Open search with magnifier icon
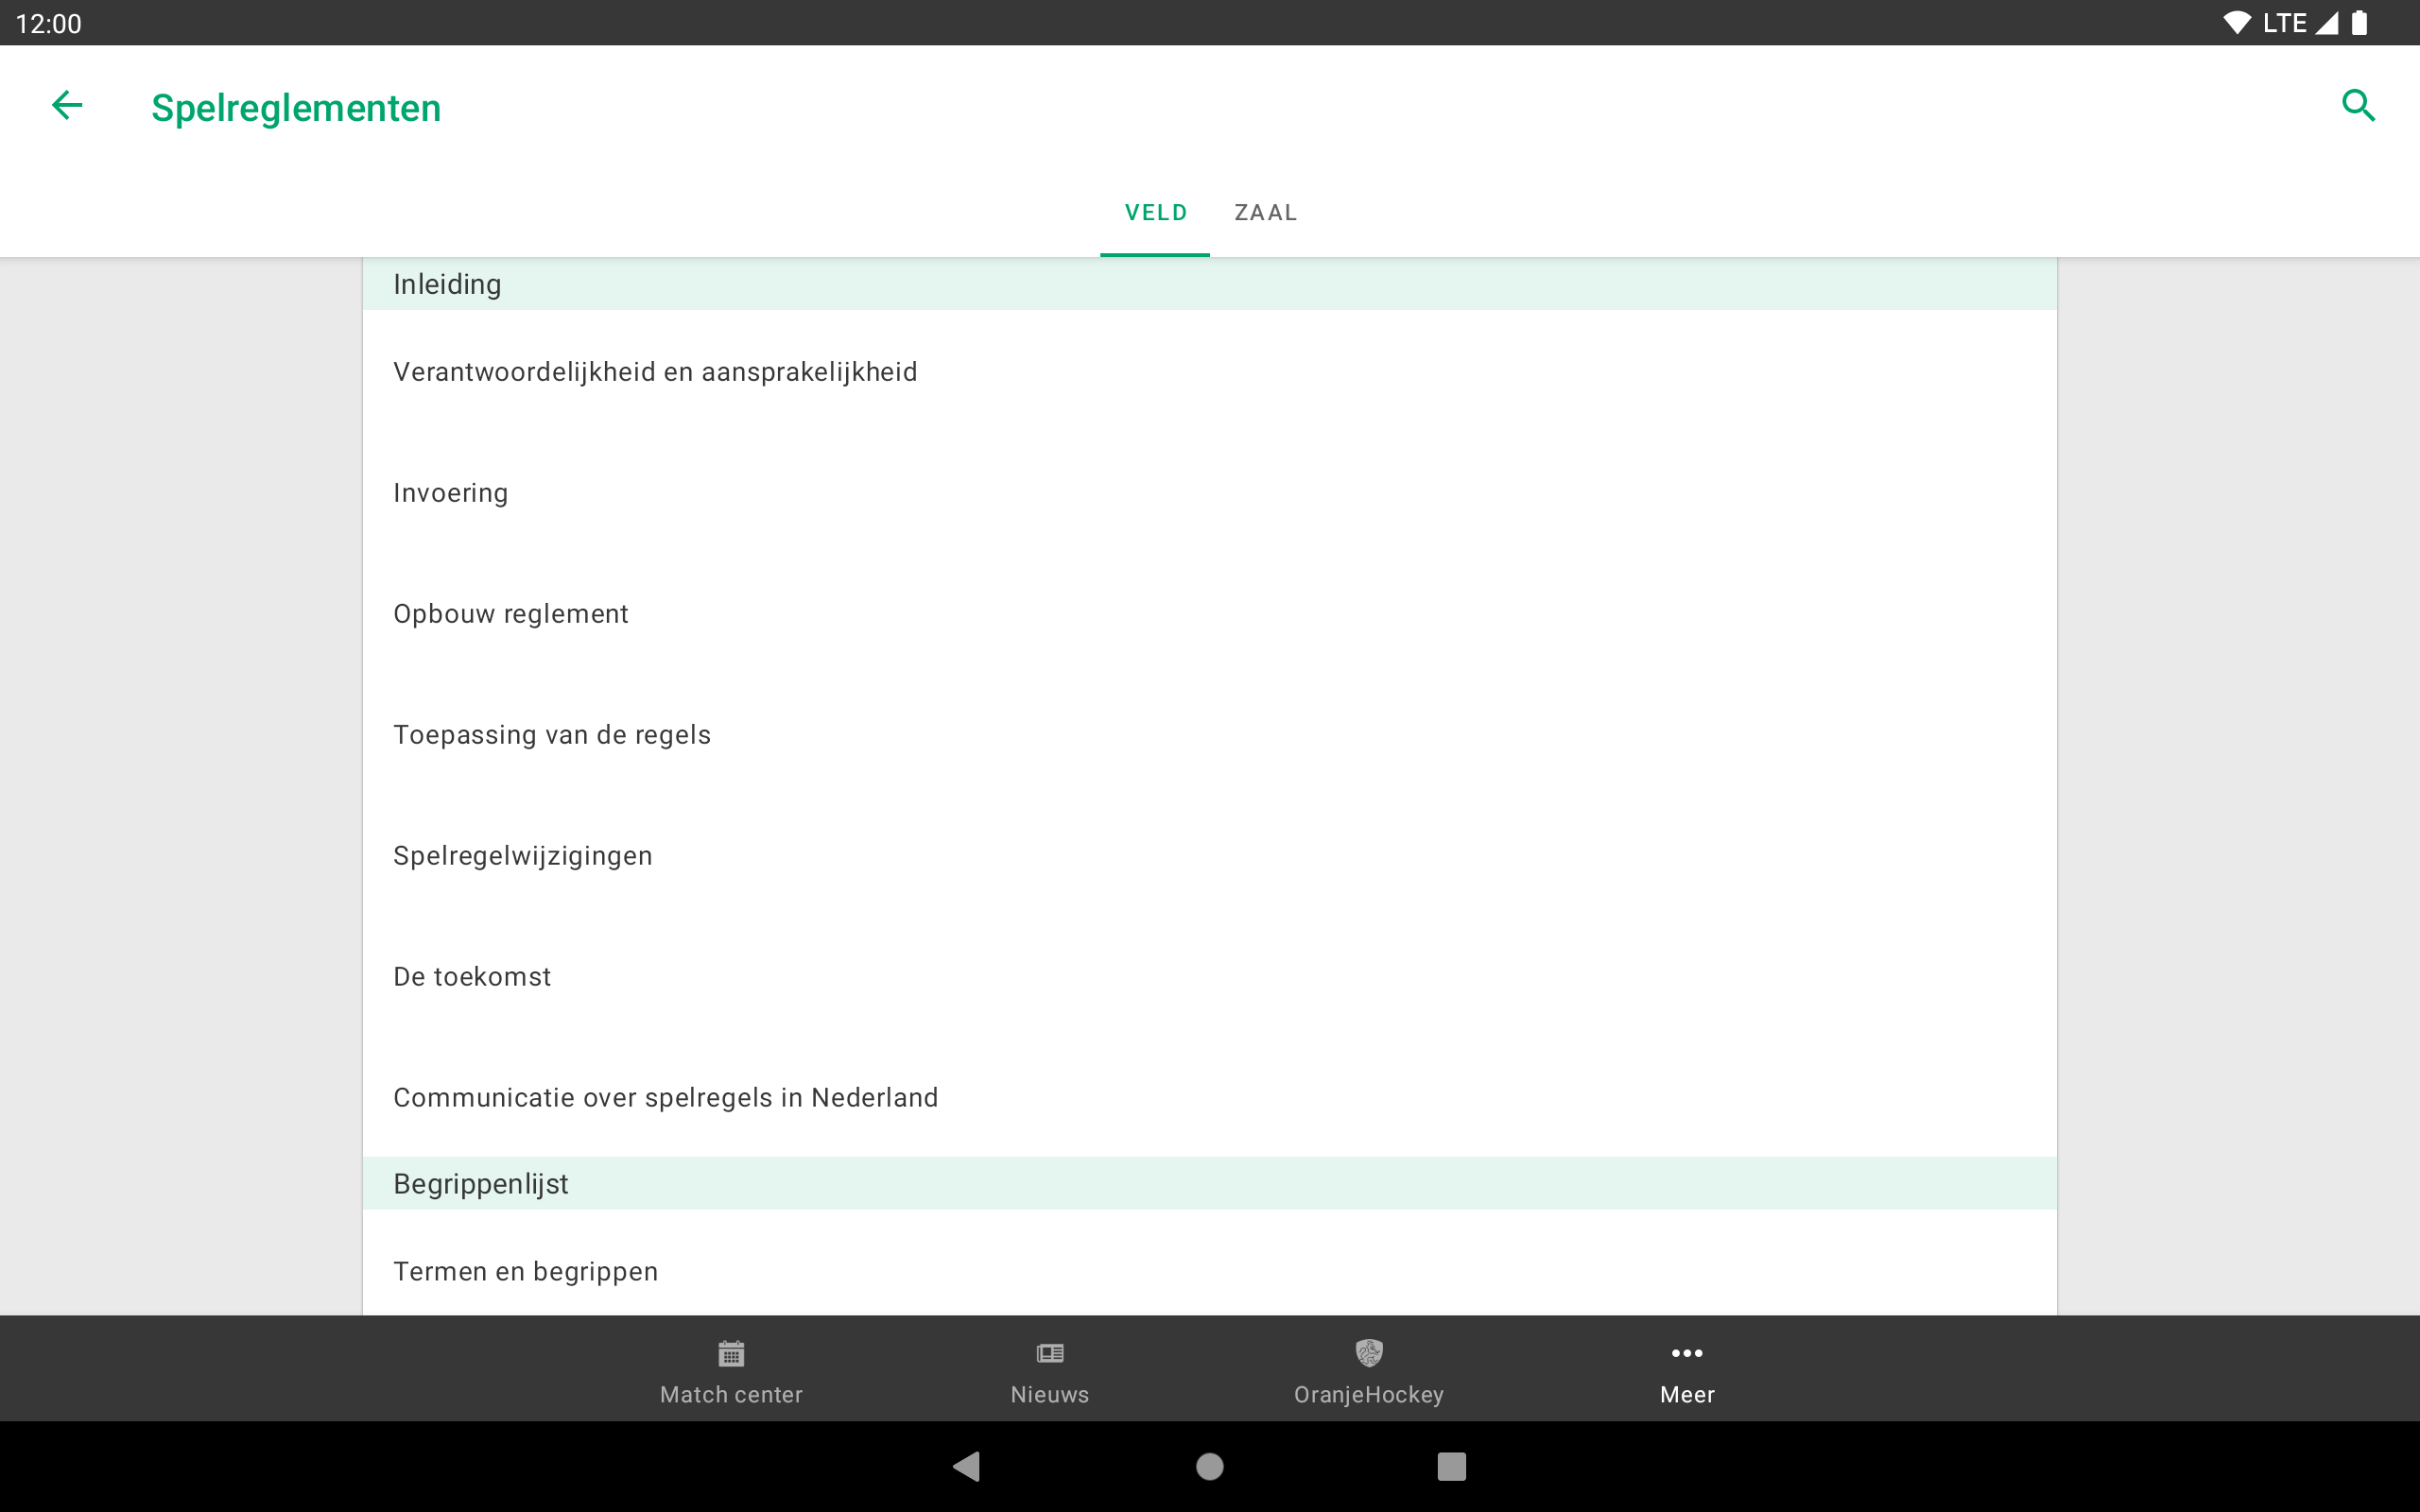 [2357, 105]
